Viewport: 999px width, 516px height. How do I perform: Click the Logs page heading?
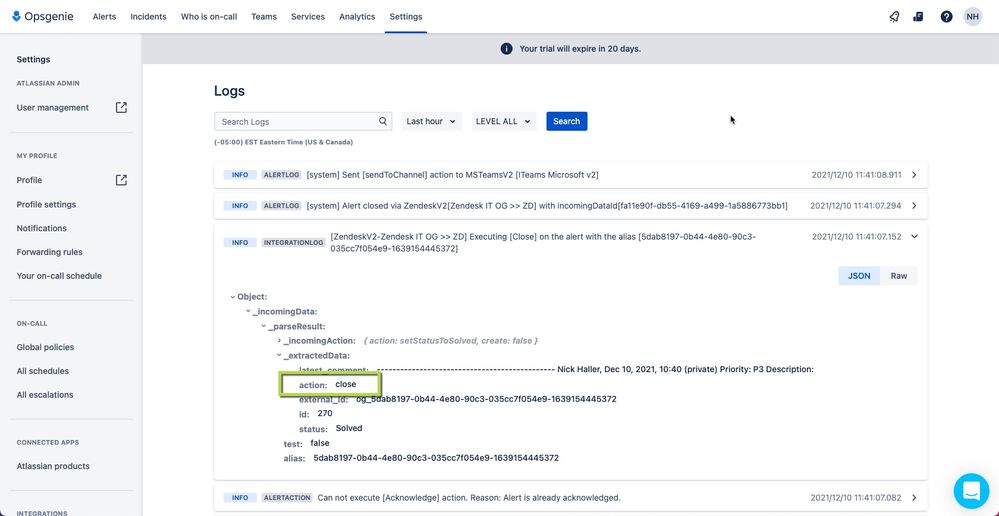229,91
